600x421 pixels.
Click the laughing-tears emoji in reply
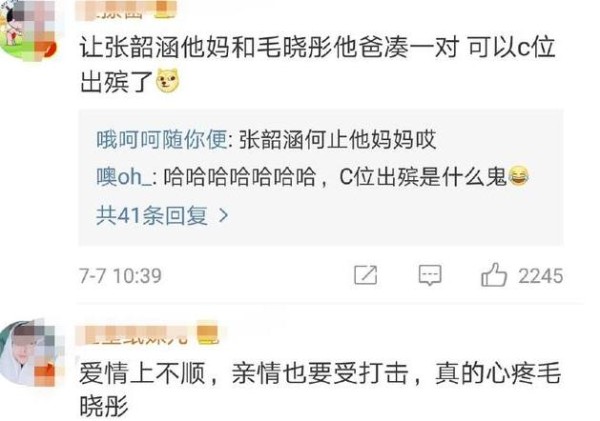pos(518,176)
